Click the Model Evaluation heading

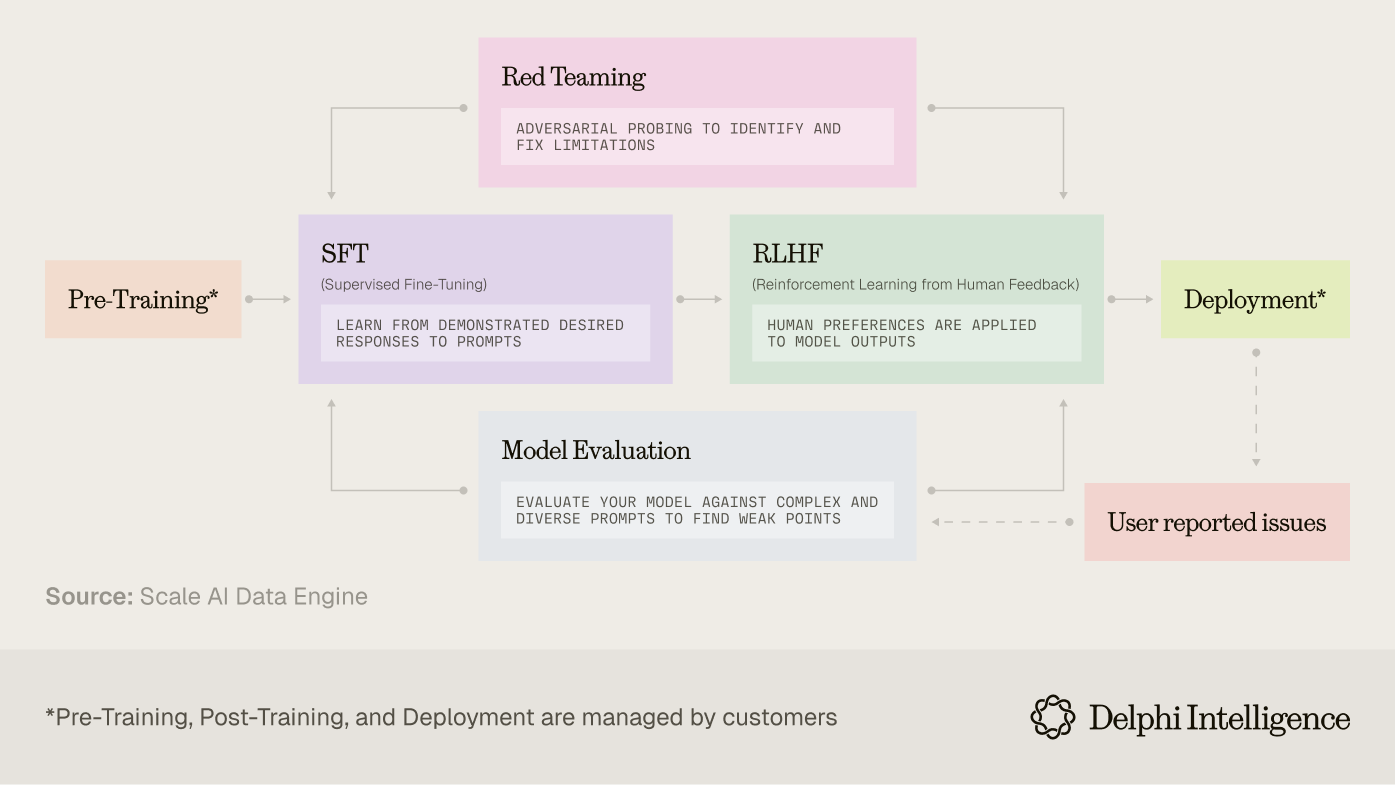coord(596,450)
